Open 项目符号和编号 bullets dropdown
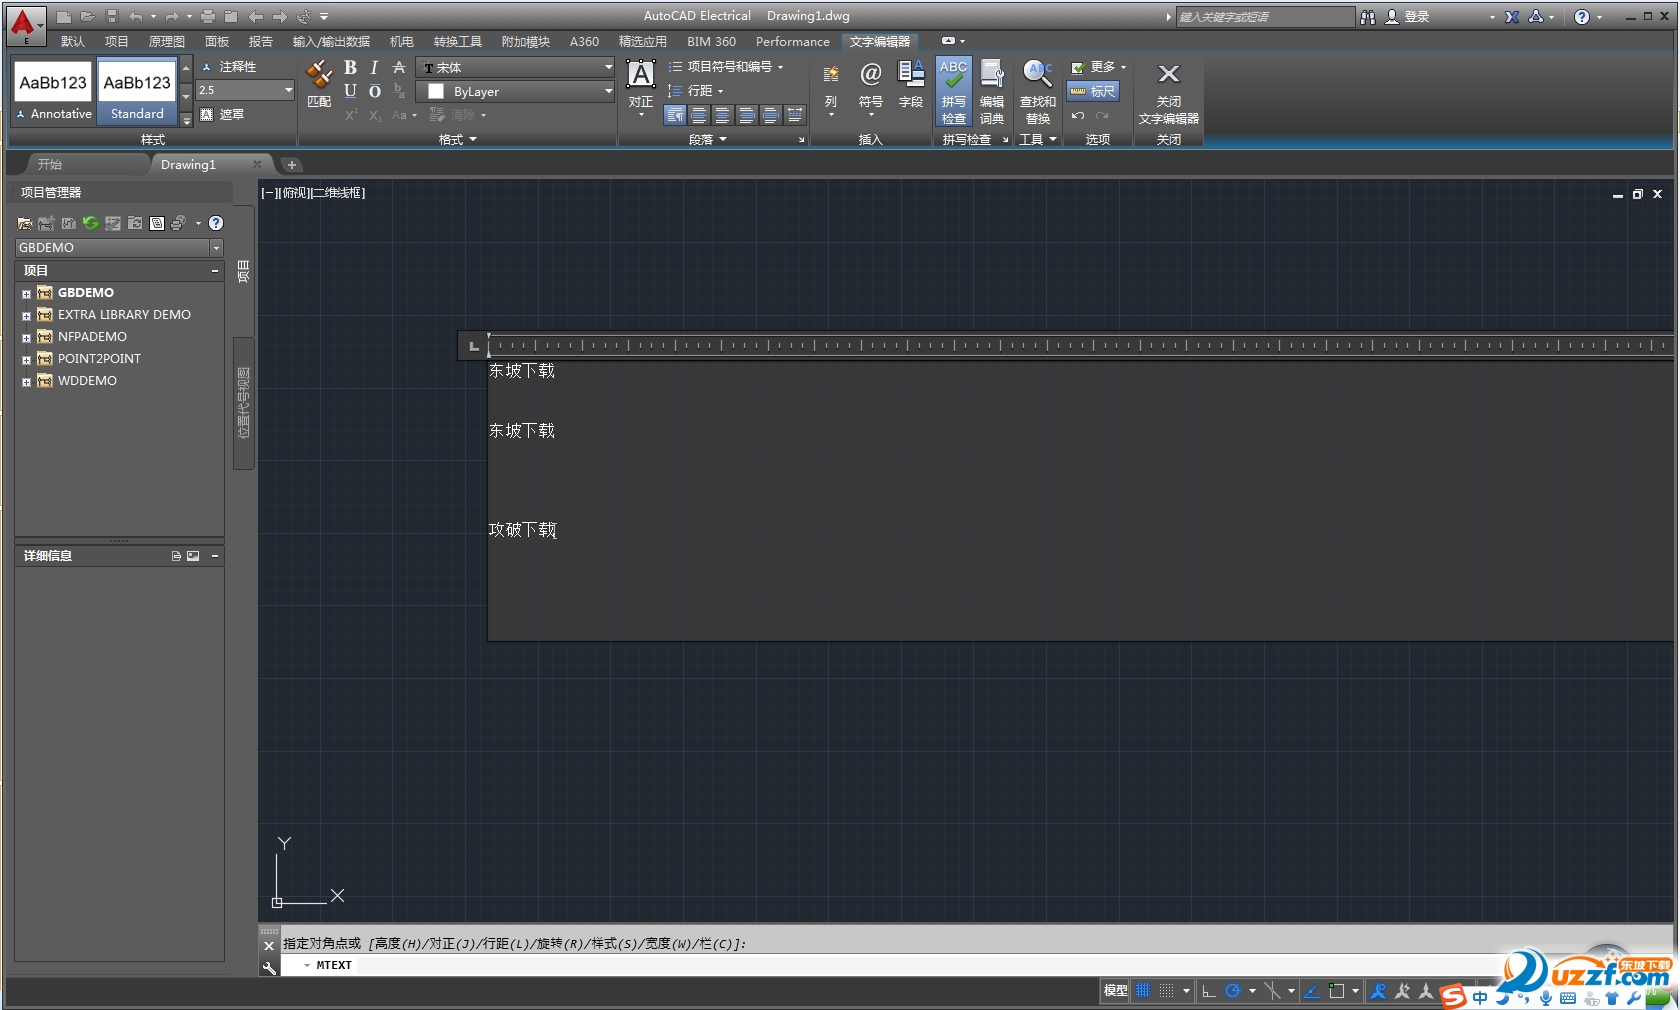 coord(726,67)
